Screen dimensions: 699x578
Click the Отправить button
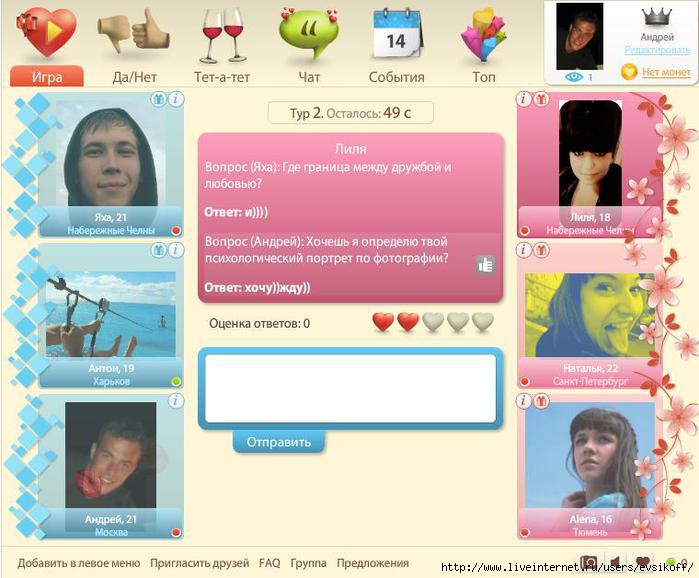click(279, 442)
